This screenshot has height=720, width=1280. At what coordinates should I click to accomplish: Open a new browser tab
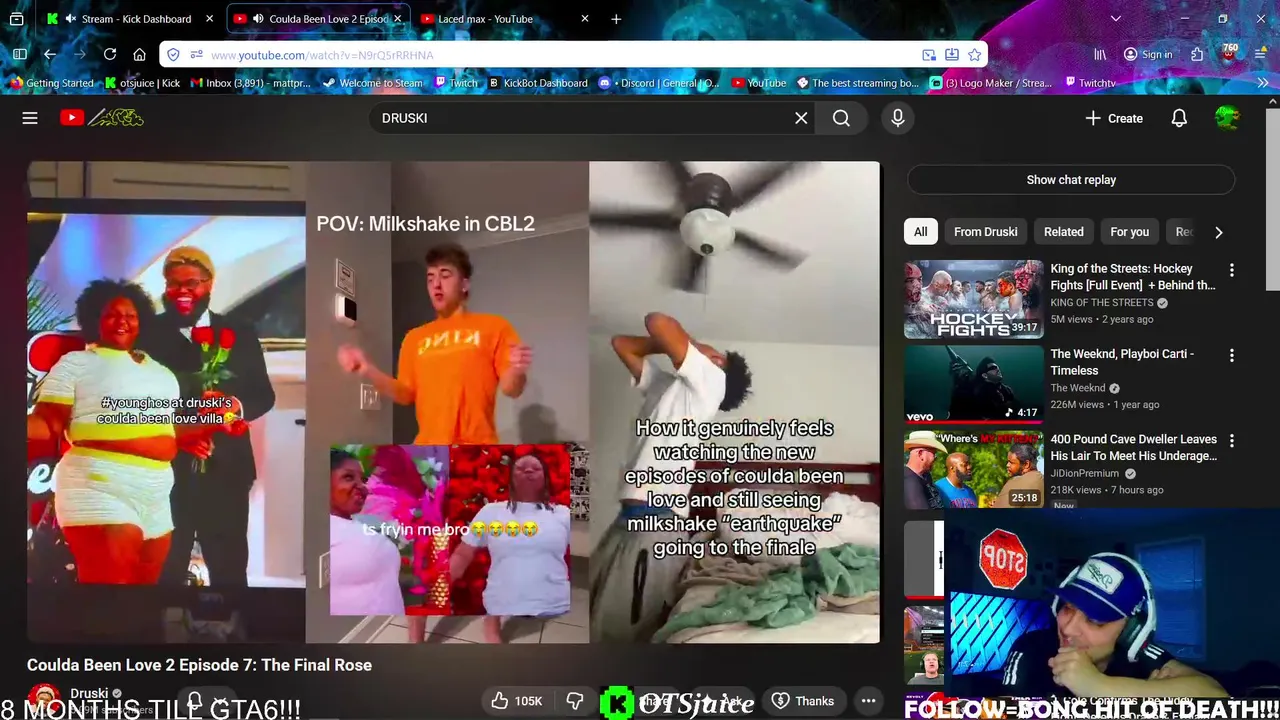point(616,19)
